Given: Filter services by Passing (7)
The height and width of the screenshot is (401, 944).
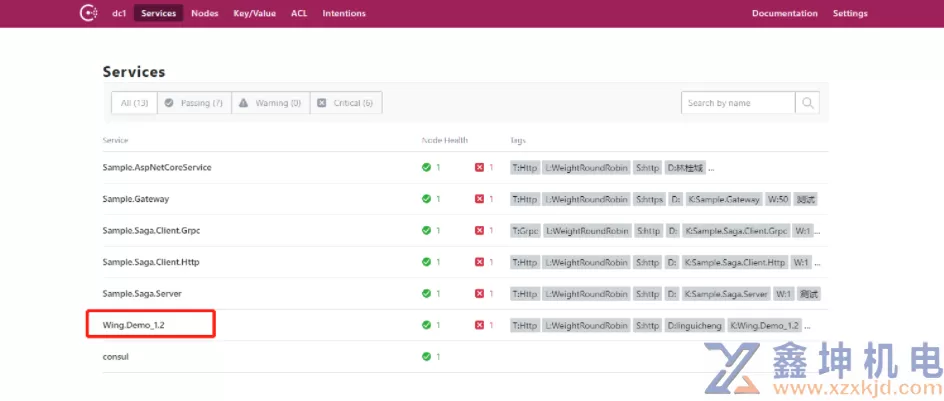Looking at the screenshot, I should [x=194, y=103].
